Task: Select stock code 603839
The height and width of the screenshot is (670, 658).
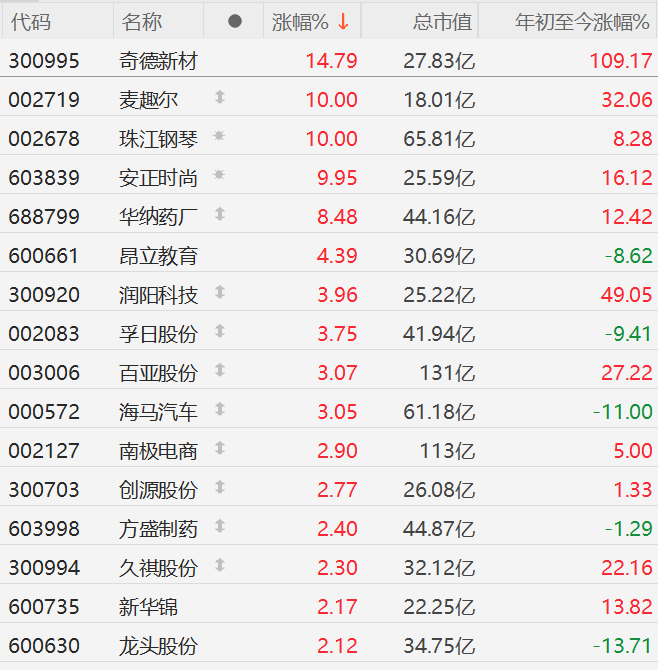Action: 44,178
